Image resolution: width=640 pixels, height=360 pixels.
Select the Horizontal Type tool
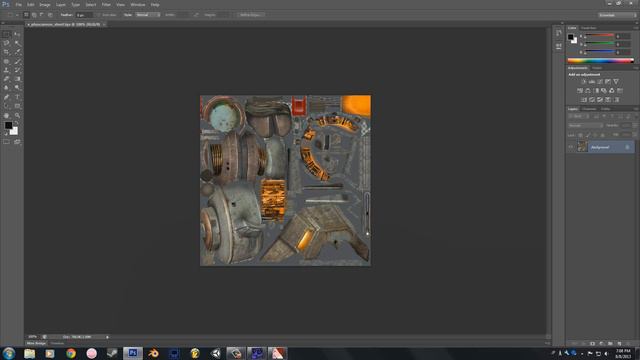pos(17,97)
